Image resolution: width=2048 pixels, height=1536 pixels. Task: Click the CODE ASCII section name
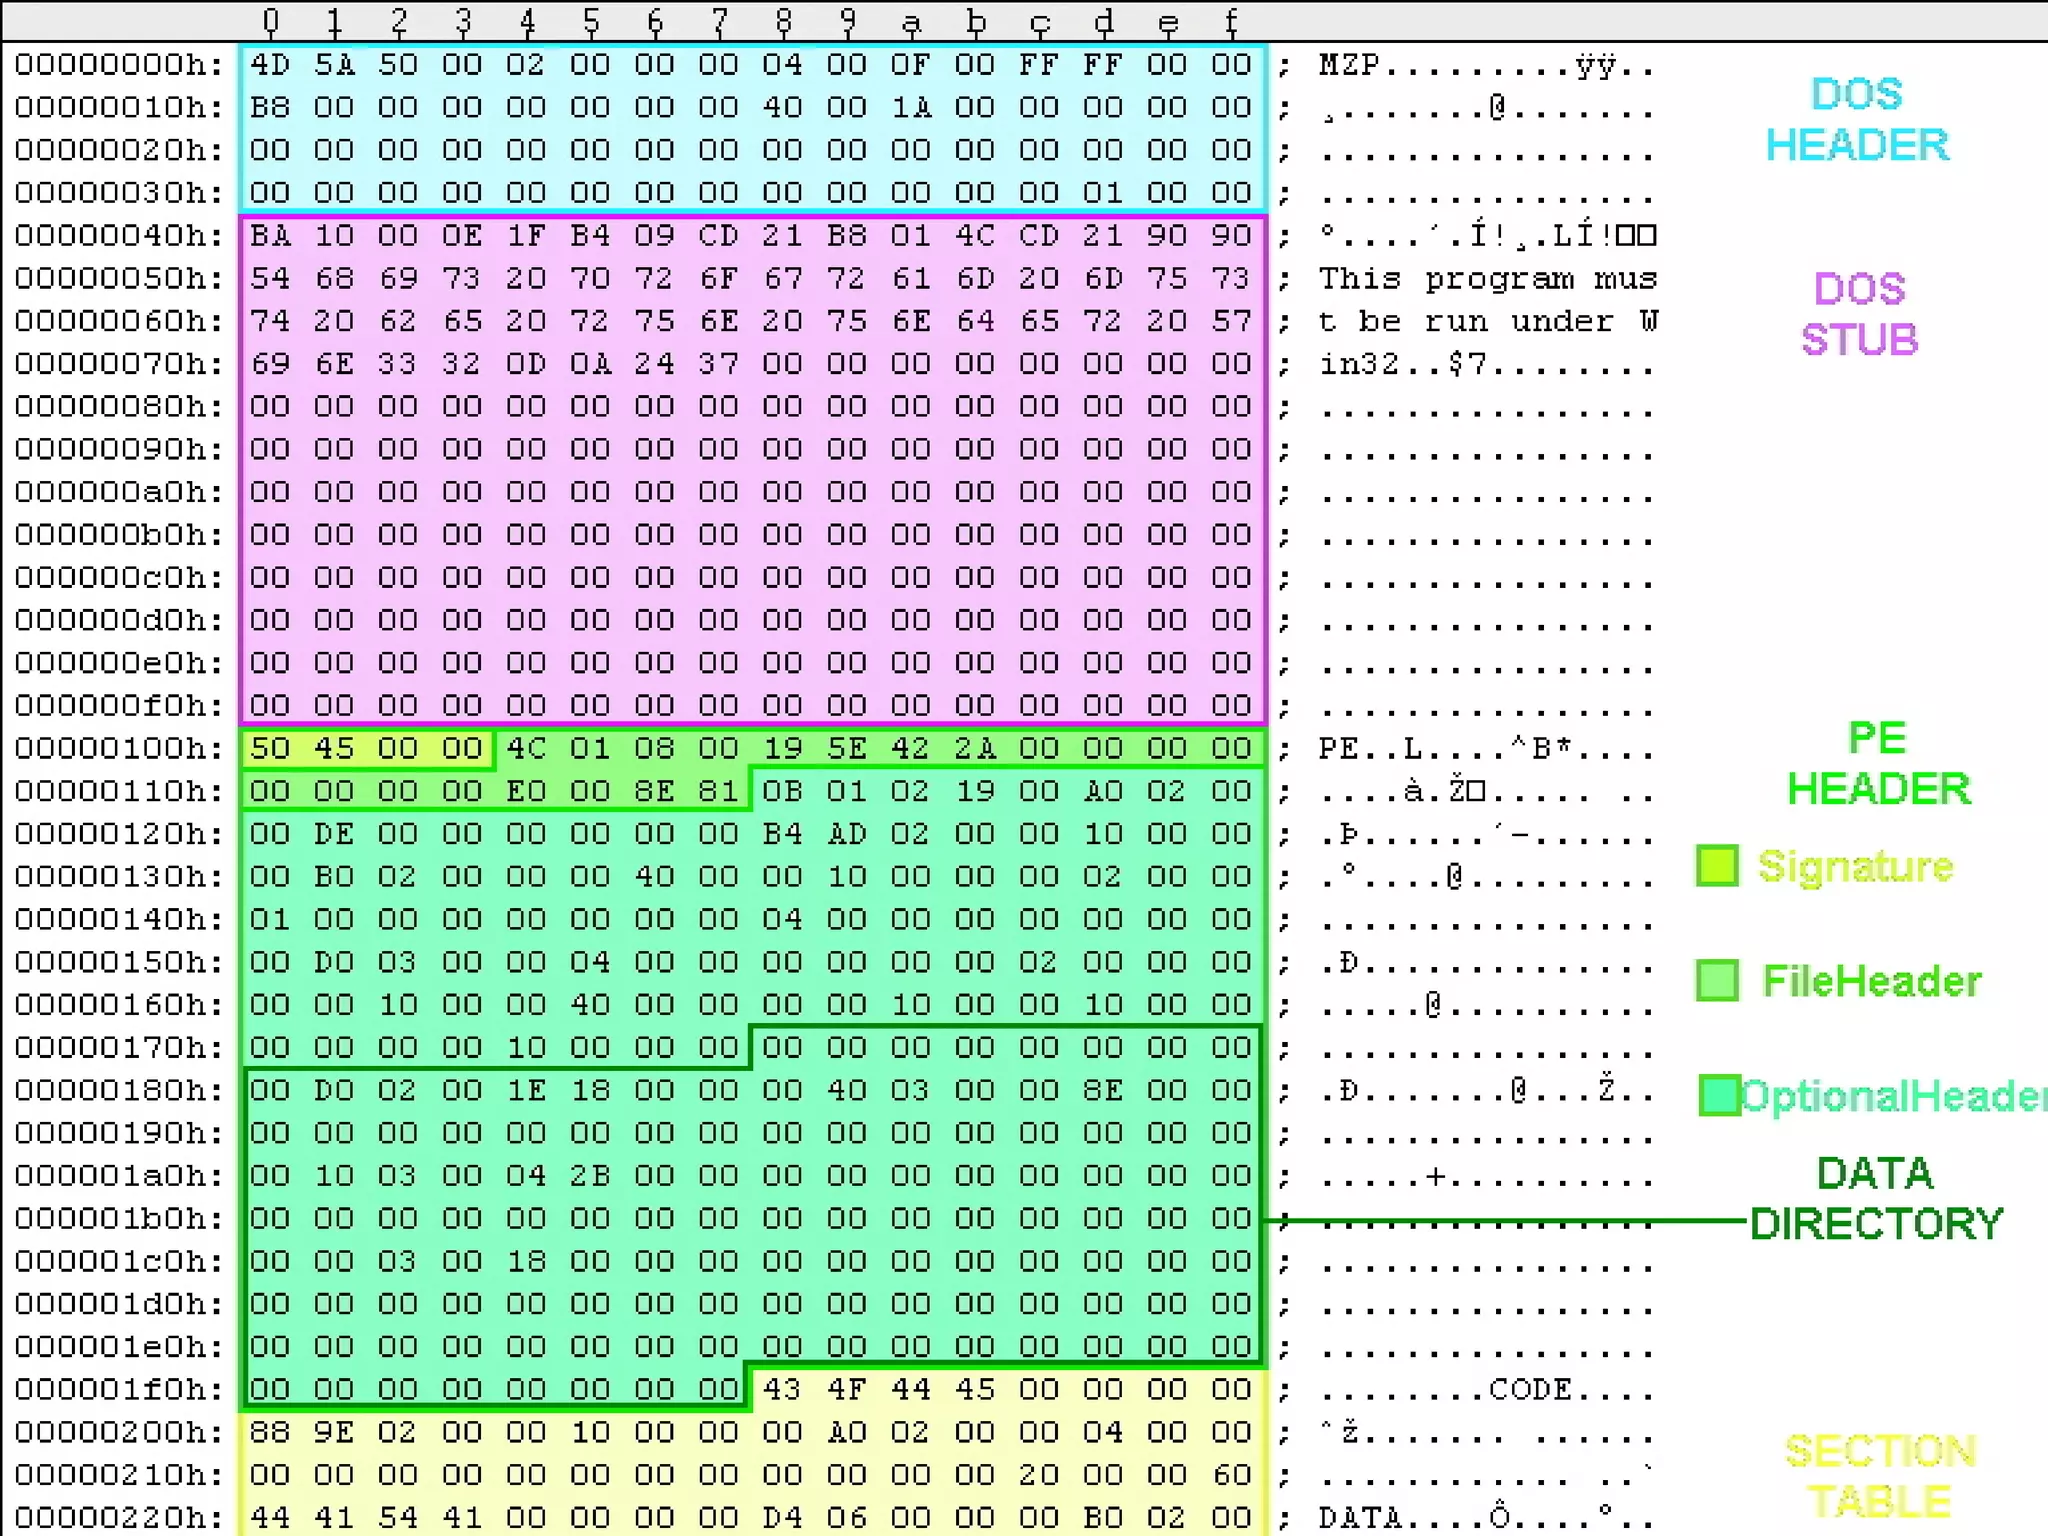coord(1530,1390)
